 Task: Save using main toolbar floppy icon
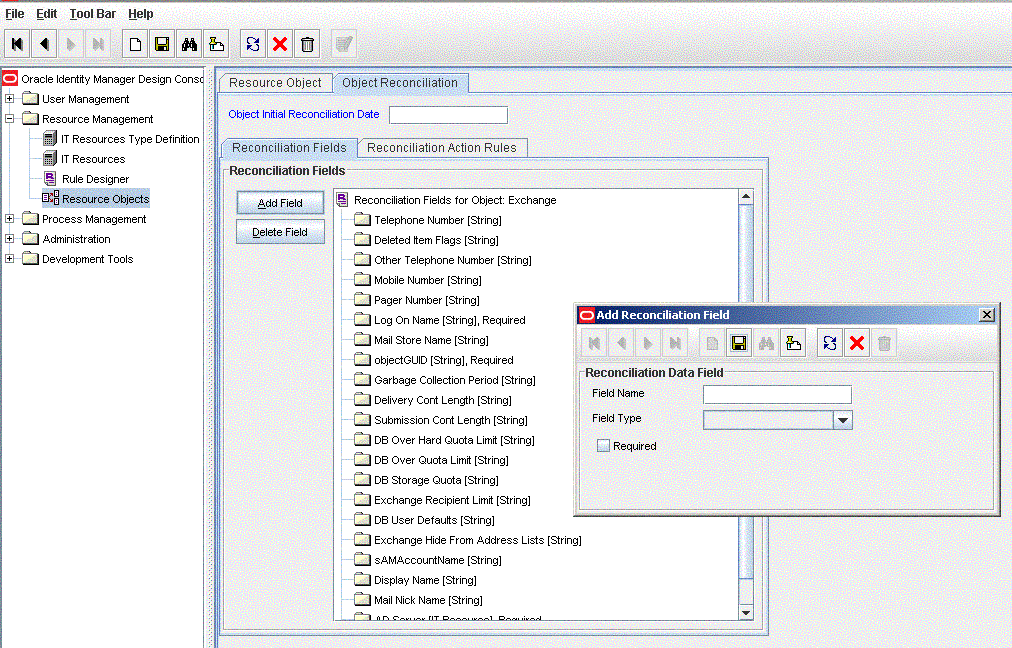(162, 44)
